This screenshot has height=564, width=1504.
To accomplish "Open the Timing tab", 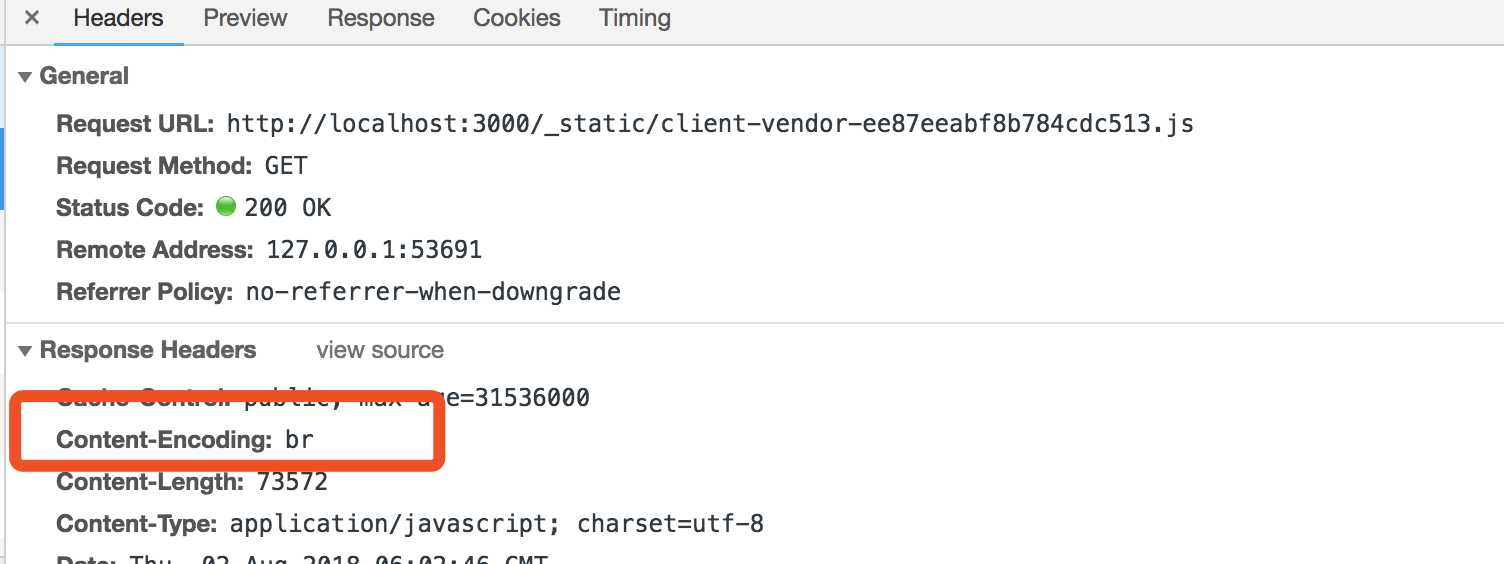I will coord(635,18).
